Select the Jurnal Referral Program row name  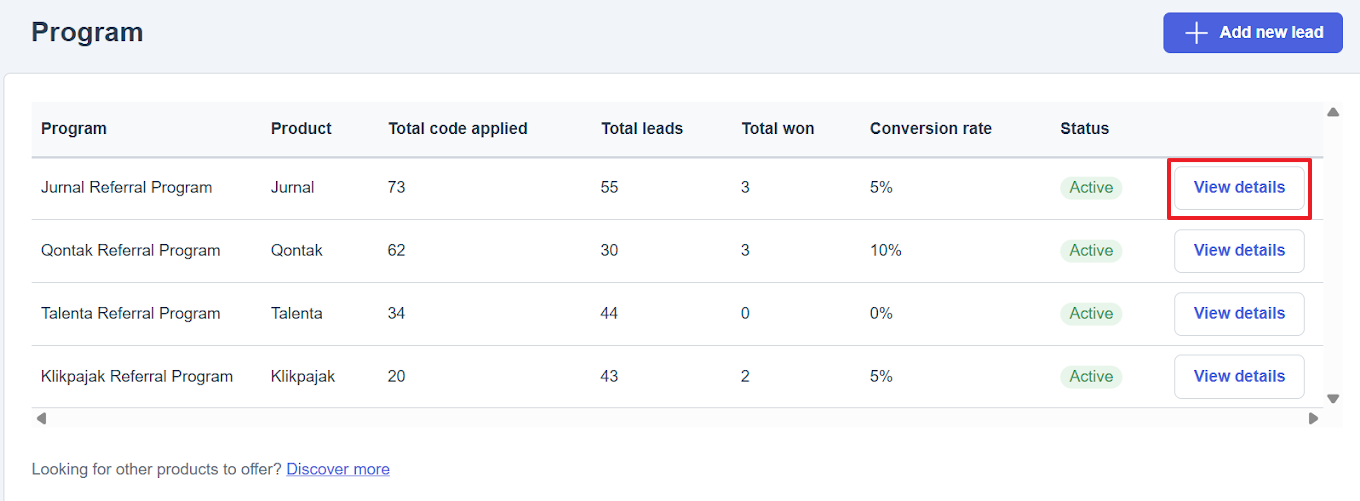tap(126, 188)
